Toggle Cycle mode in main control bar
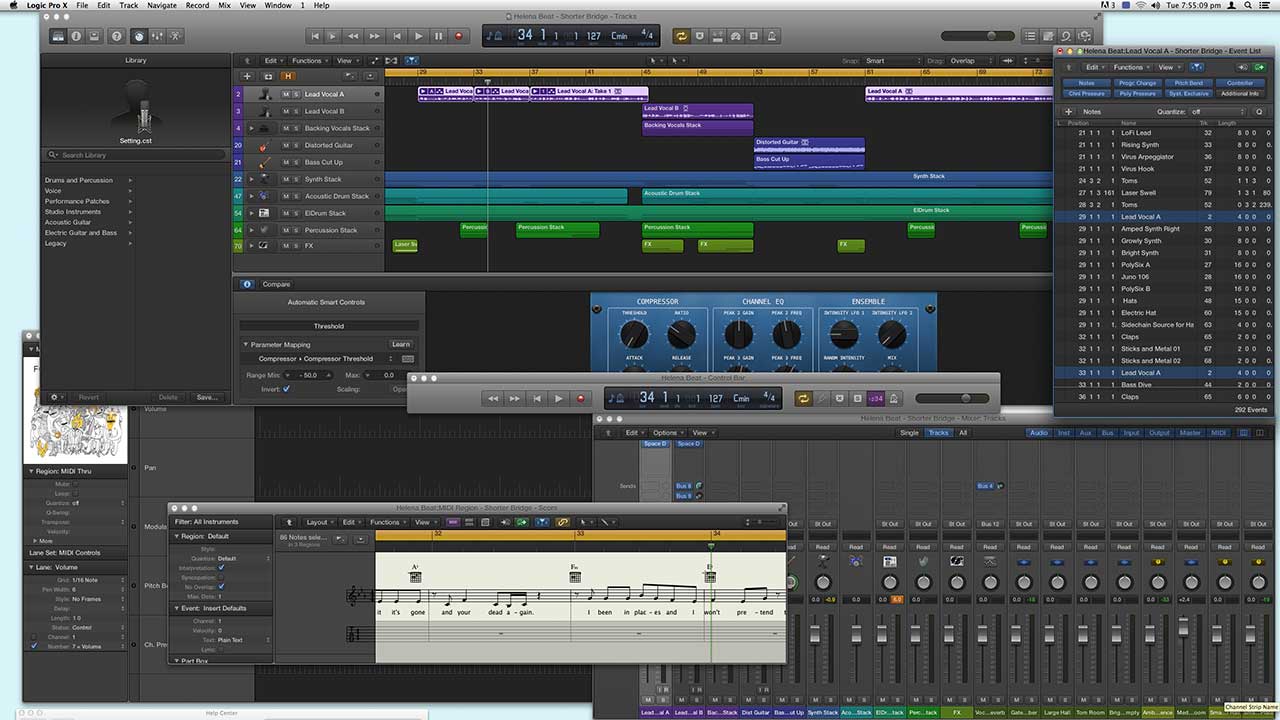 pos(681,36)
